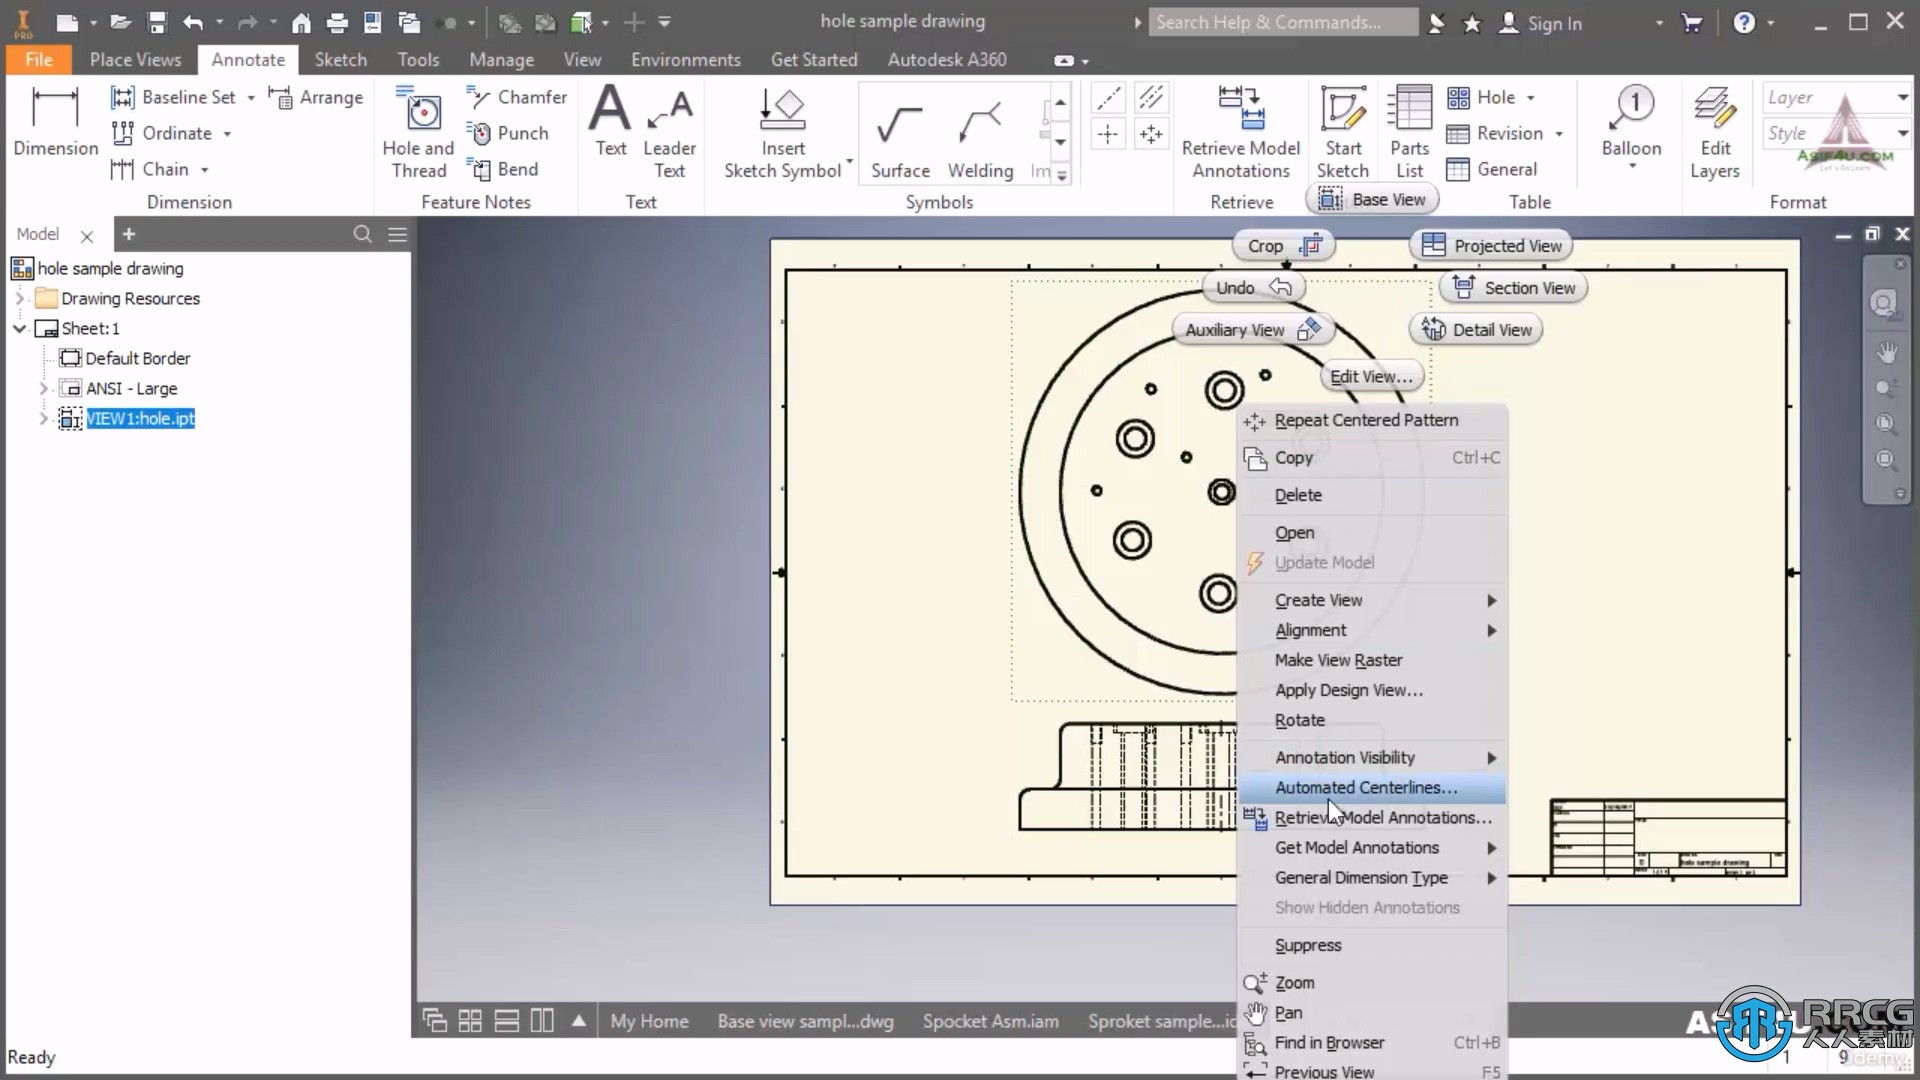Select the Balloon tool

pyautogui.click(x=1631, y=121)
